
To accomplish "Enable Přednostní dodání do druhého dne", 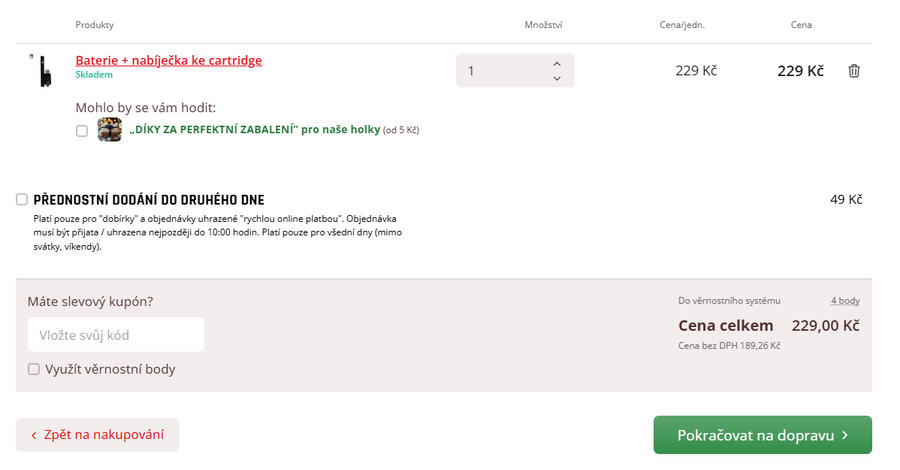I will (22, 199).
